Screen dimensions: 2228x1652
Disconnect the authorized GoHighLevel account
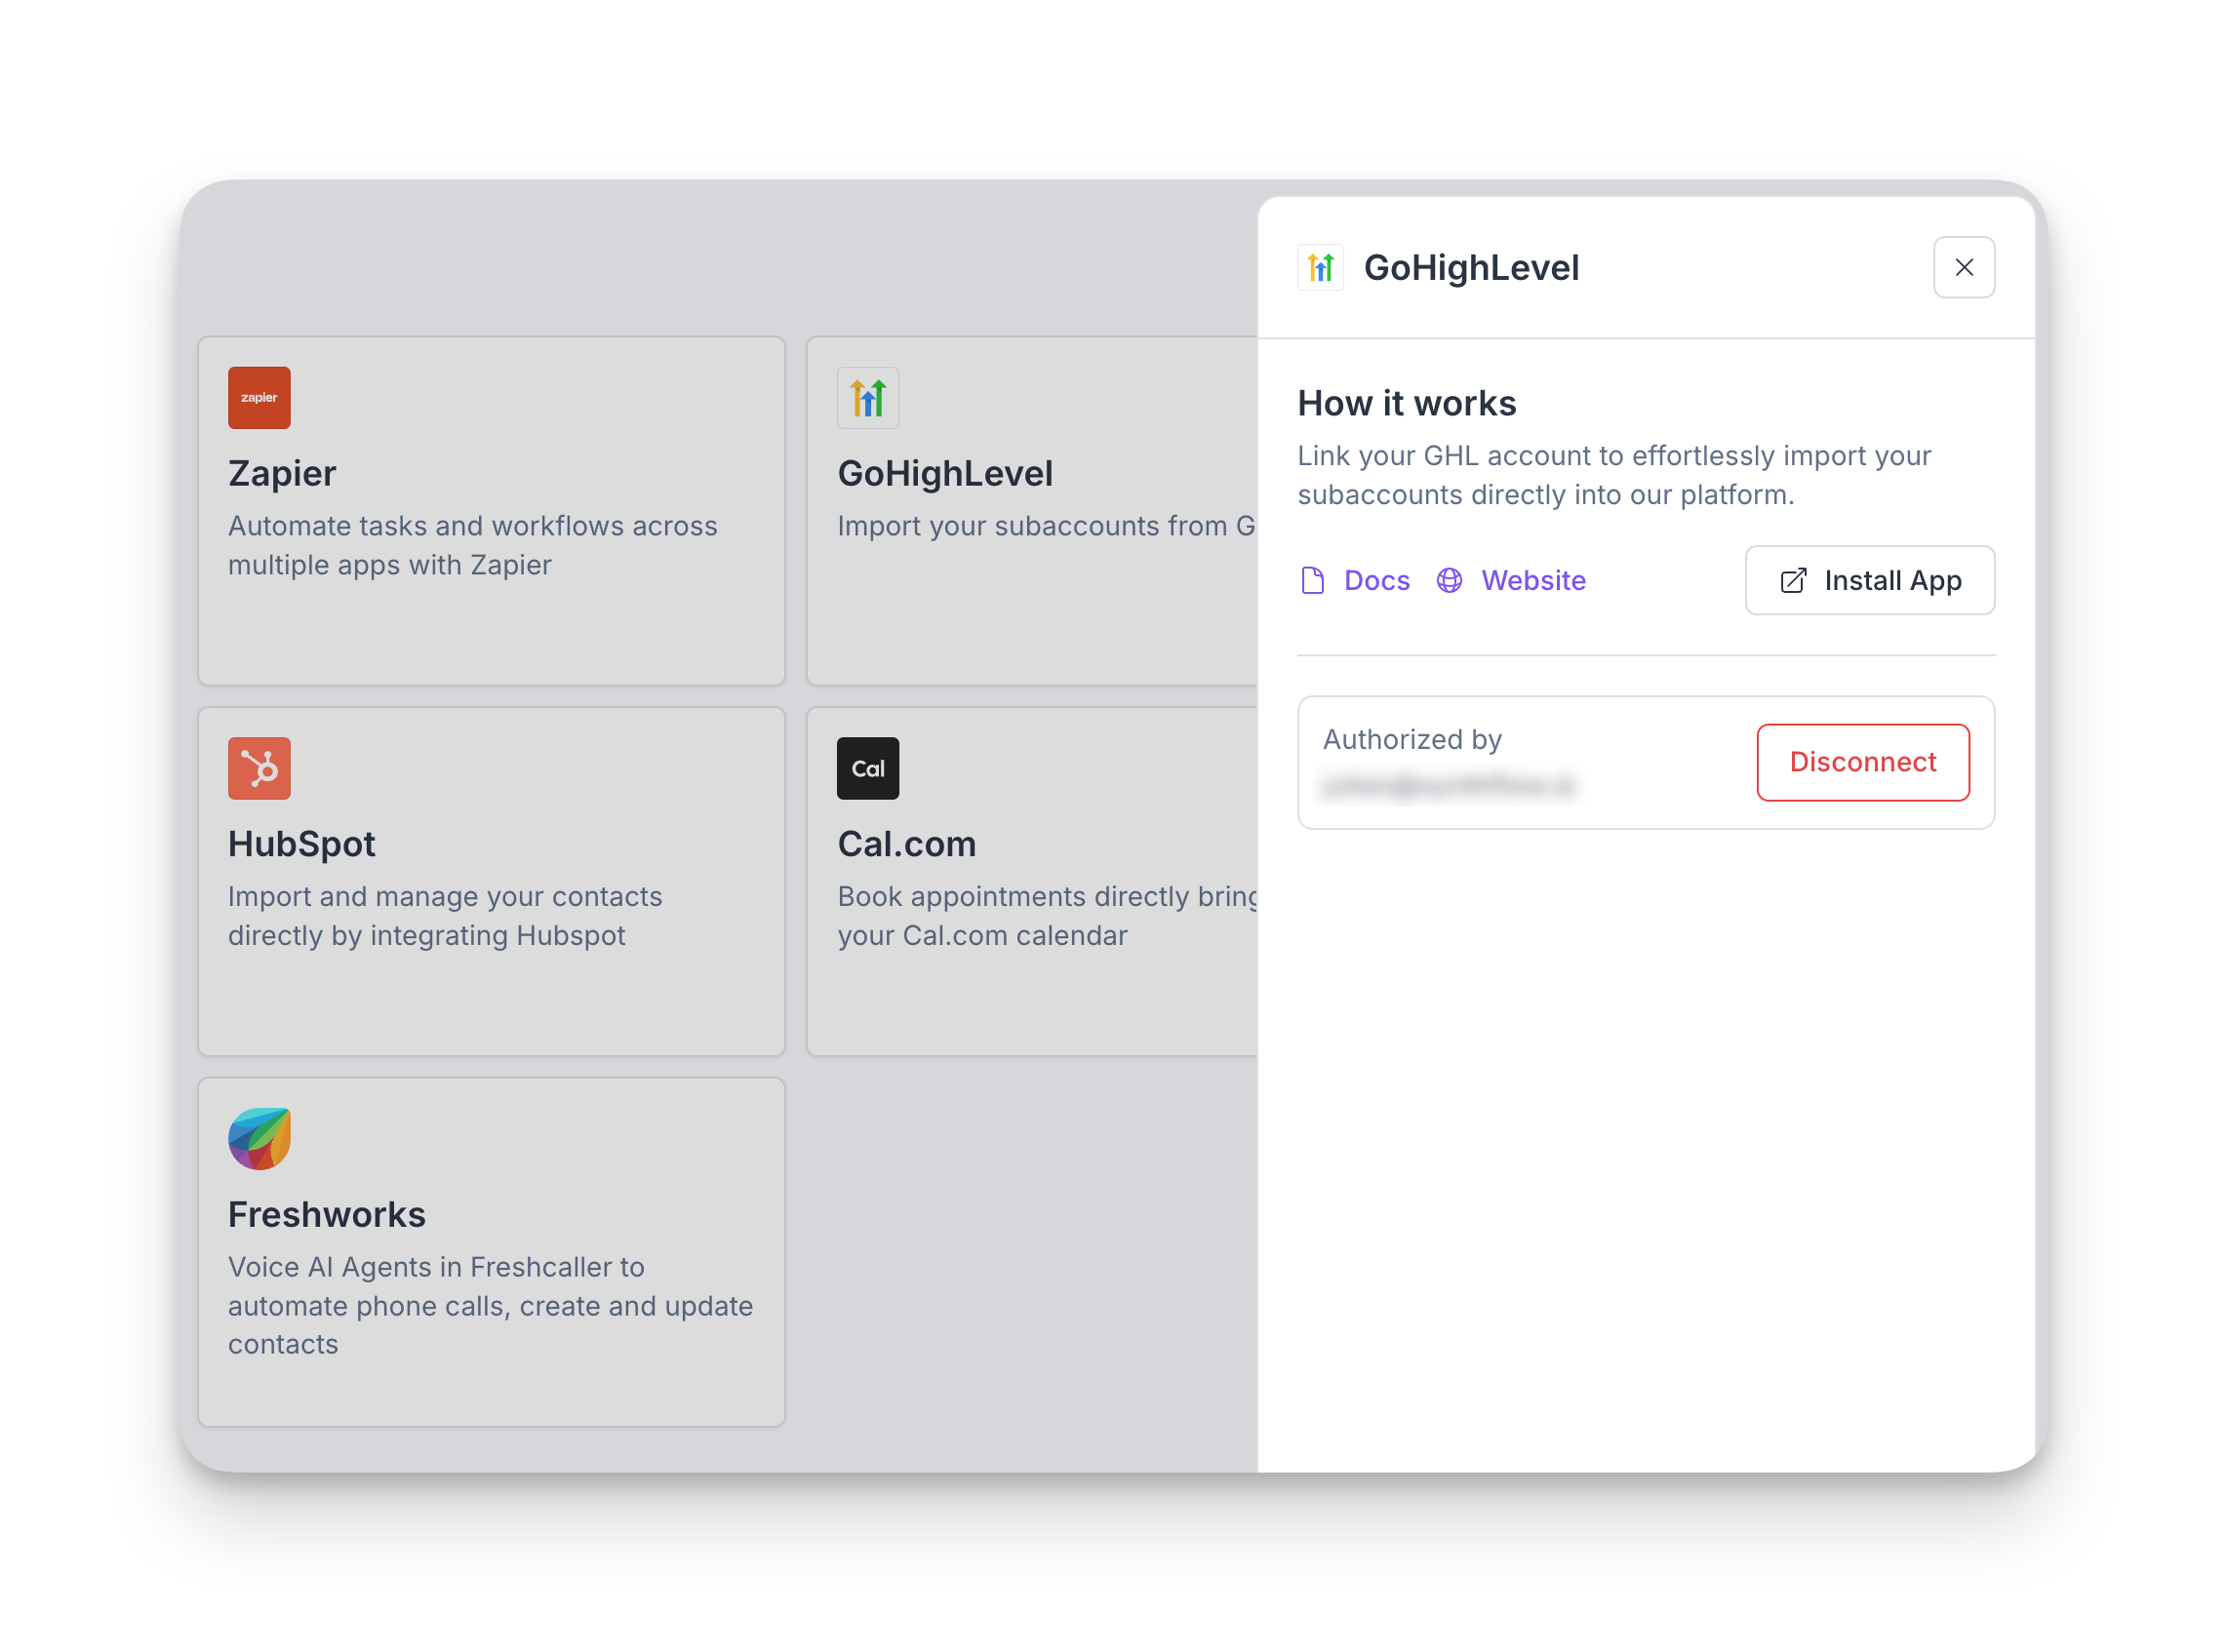point(1862,762)
